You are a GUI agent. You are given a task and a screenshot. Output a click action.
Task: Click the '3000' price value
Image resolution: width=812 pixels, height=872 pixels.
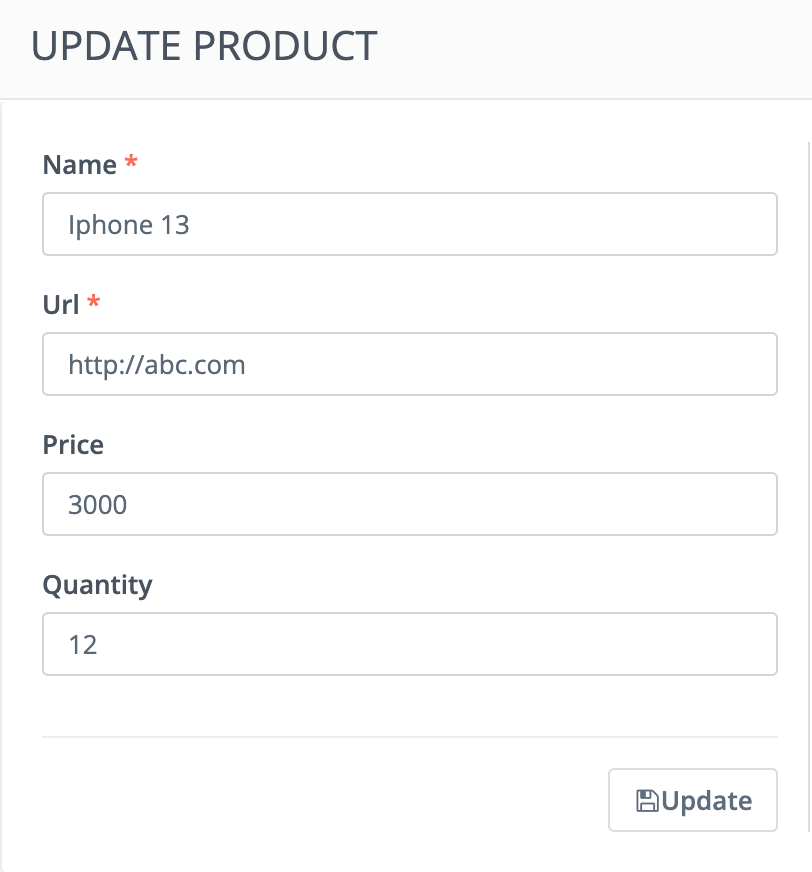(98, 504)
